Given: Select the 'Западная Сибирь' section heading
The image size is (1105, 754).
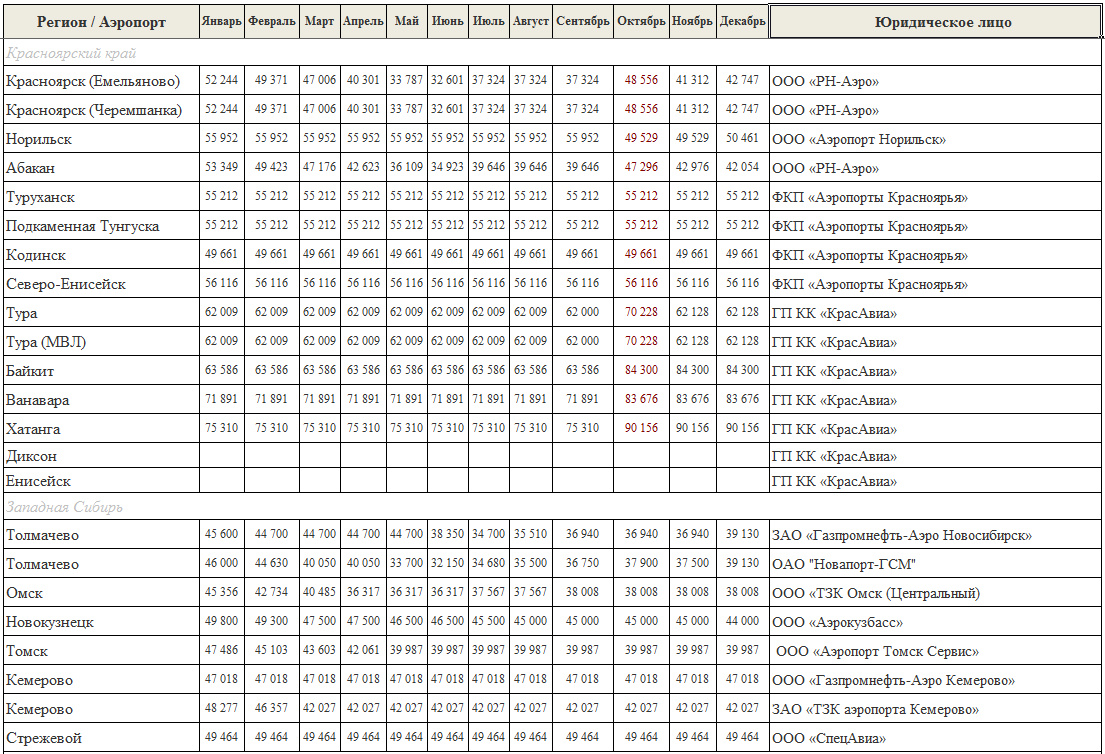Looking at the screenshot, I should (x=64, y=507).
